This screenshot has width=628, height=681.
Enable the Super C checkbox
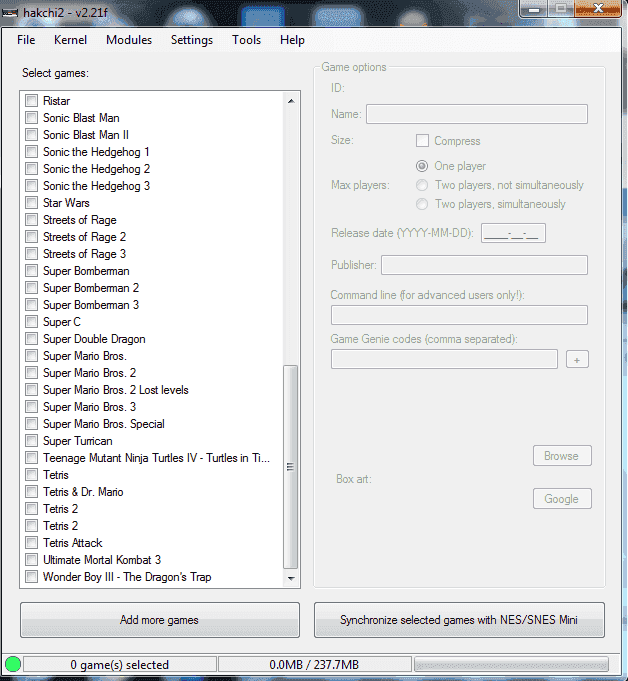coord(31,322)
